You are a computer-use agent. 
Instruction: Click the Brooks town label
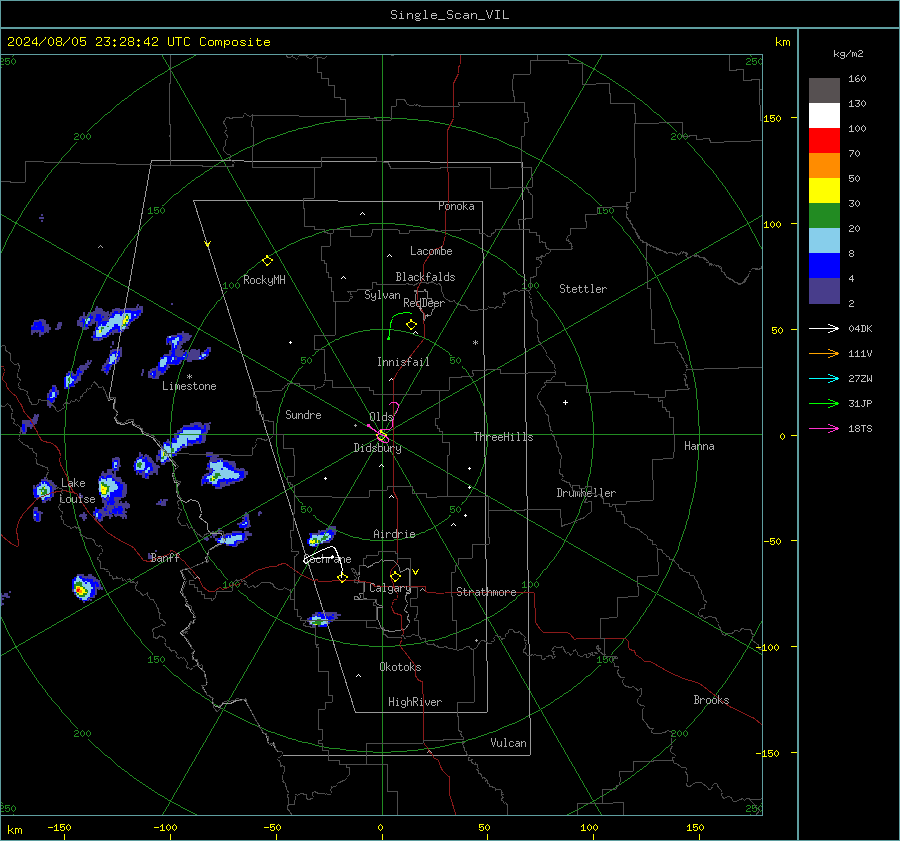(711, 700)
